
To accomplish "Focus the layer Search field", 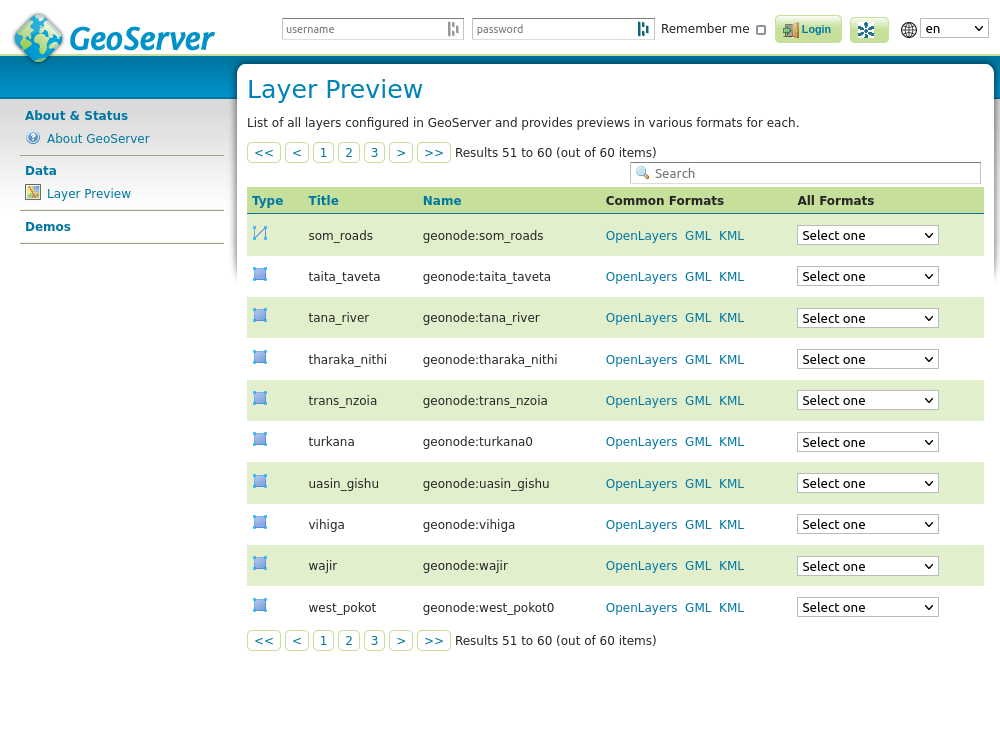I will pos(805,173).
